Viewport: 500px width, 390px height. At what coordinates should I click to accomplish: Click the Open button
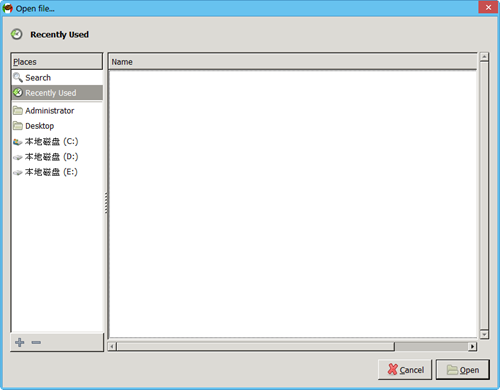463,370
